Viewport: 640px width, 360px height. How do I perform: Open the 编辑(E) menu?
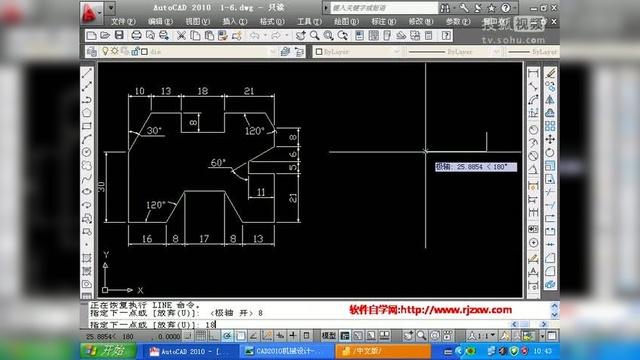tap(160, 21)
